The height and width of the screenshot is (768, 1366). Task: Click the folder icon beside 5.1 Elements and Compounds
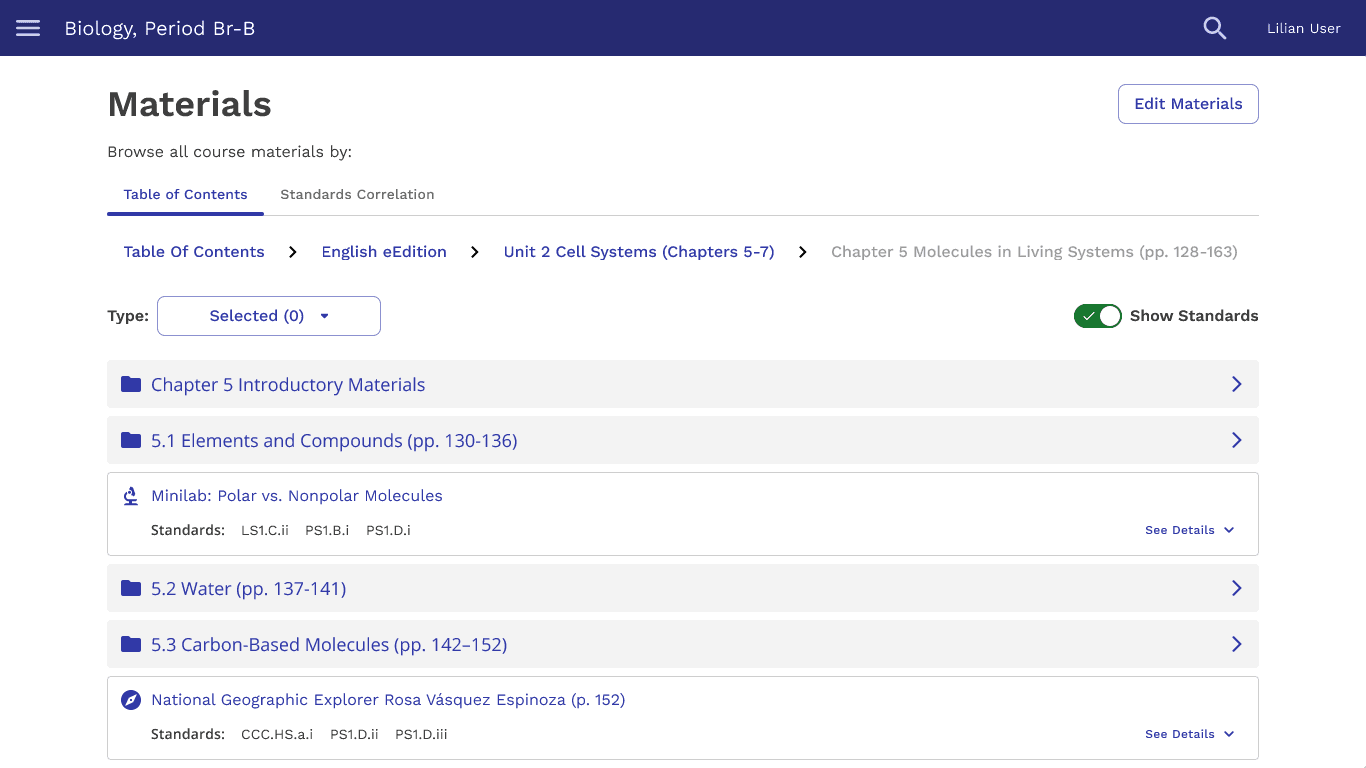130,440
